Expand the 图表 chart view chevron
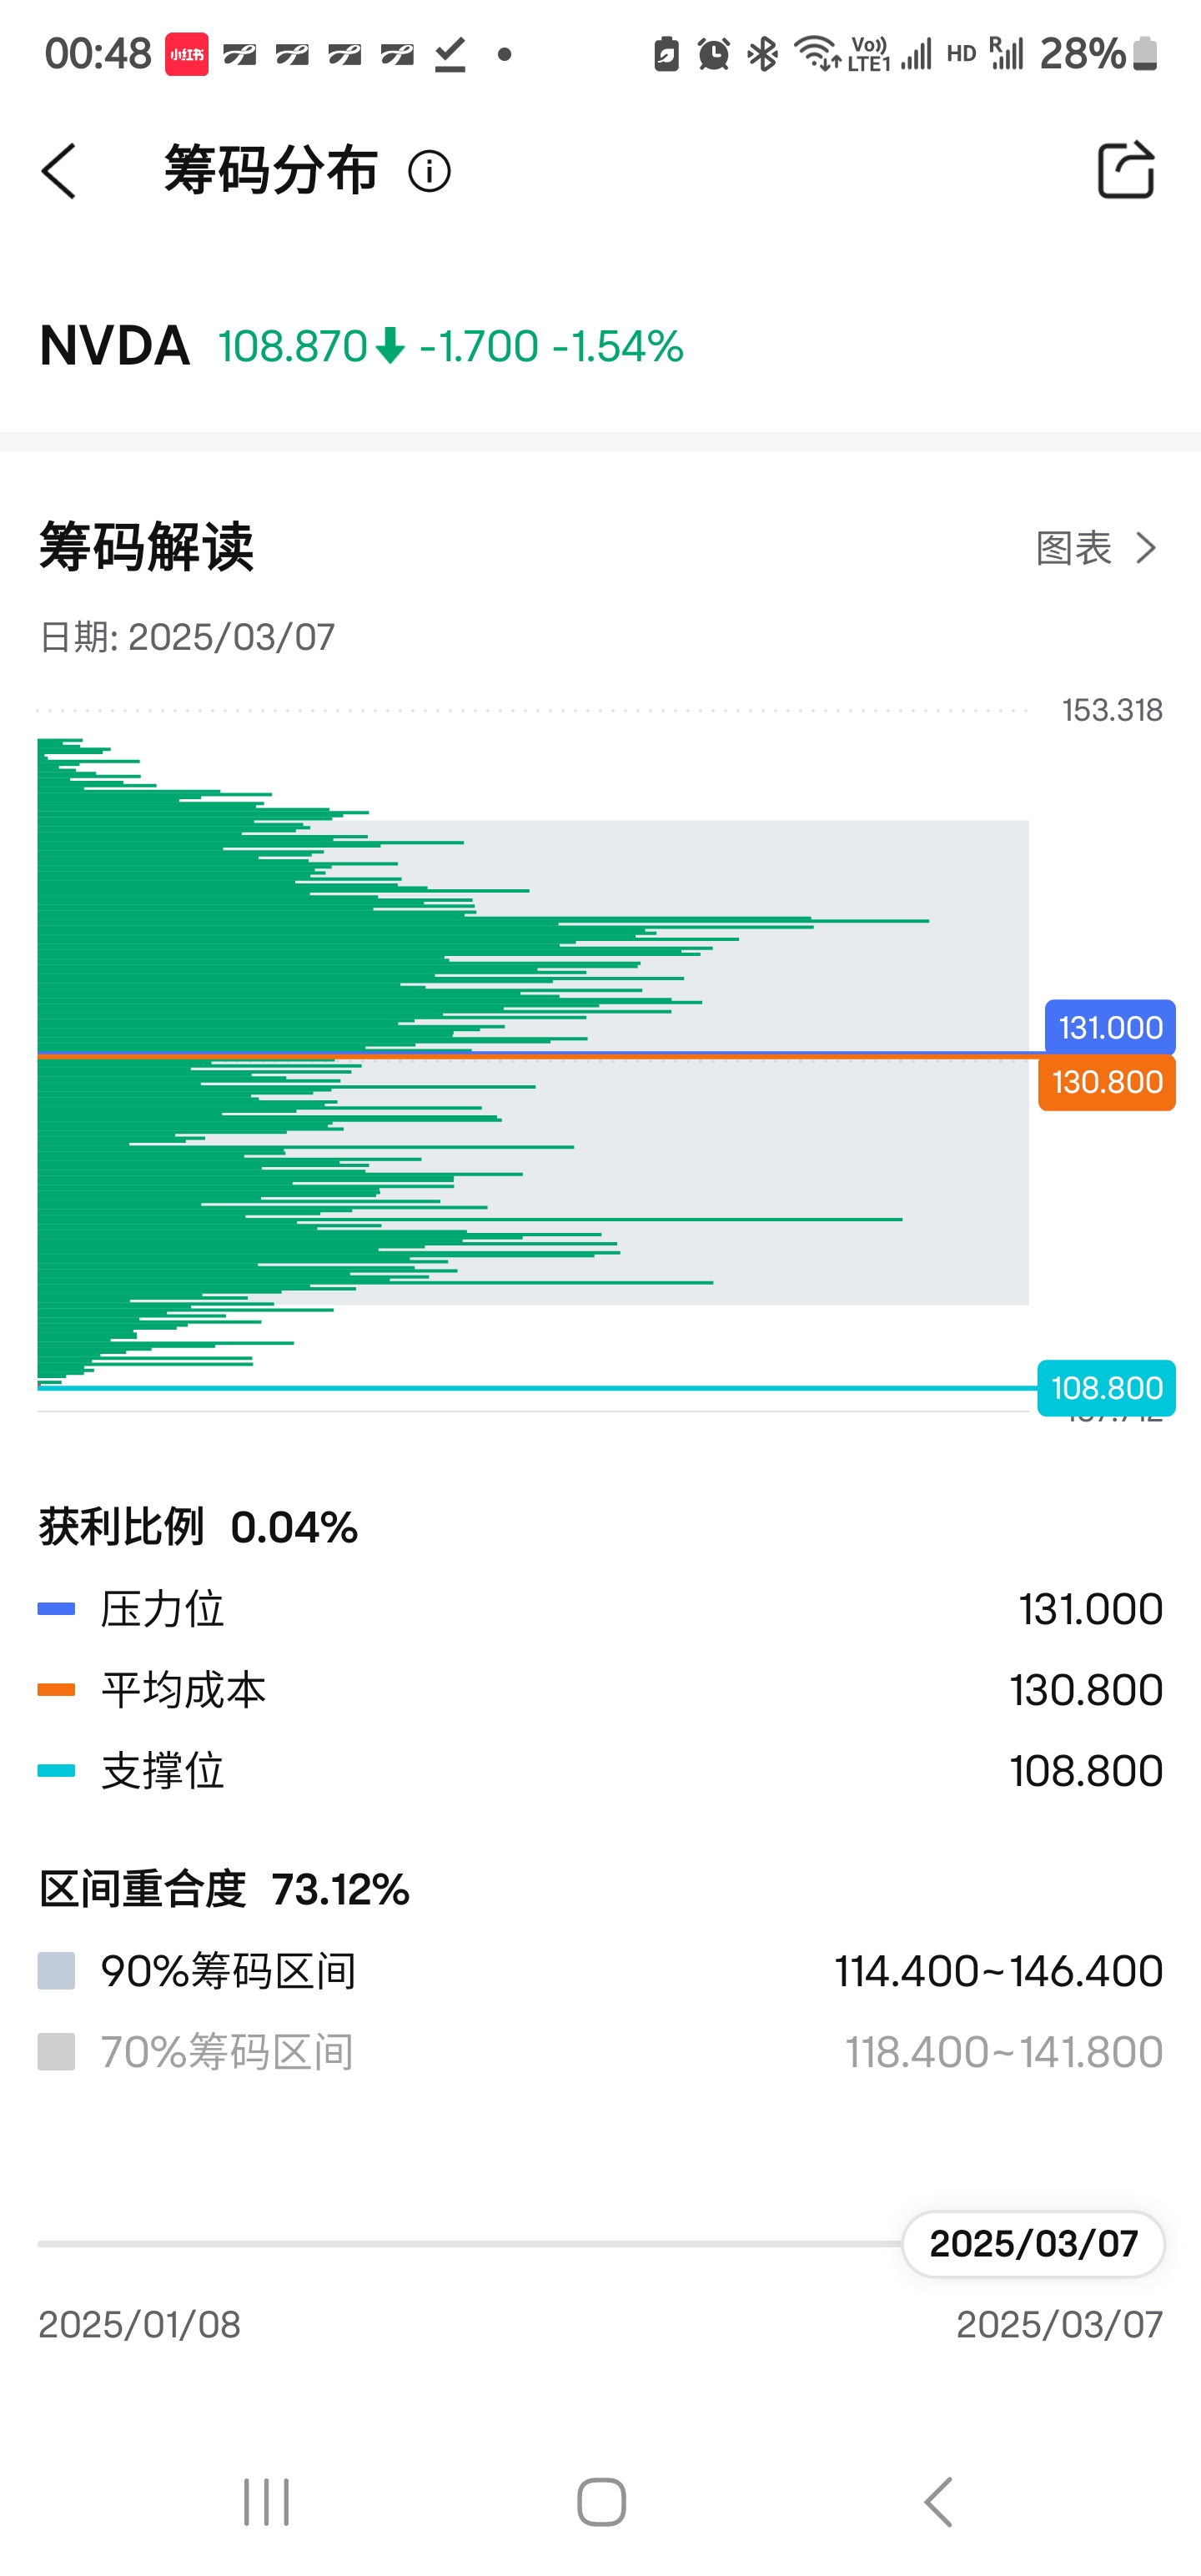 [x=1147, y=548]
